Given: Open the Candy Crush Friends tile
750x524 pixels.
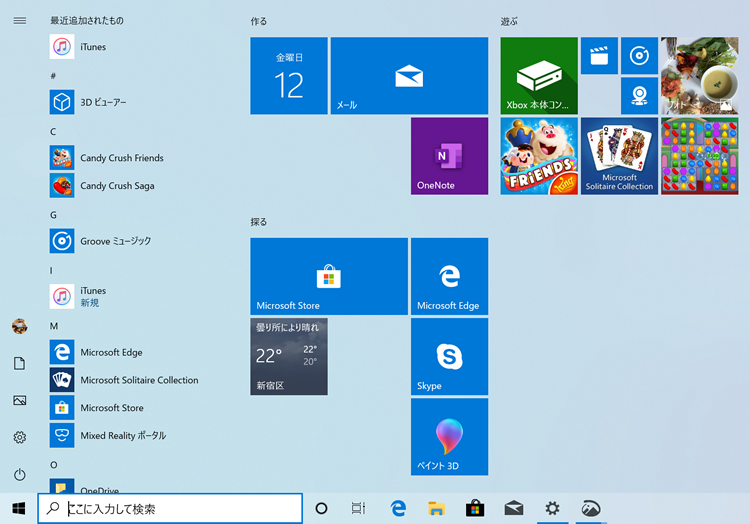Looking at the screenshot, I should point(539,156).
